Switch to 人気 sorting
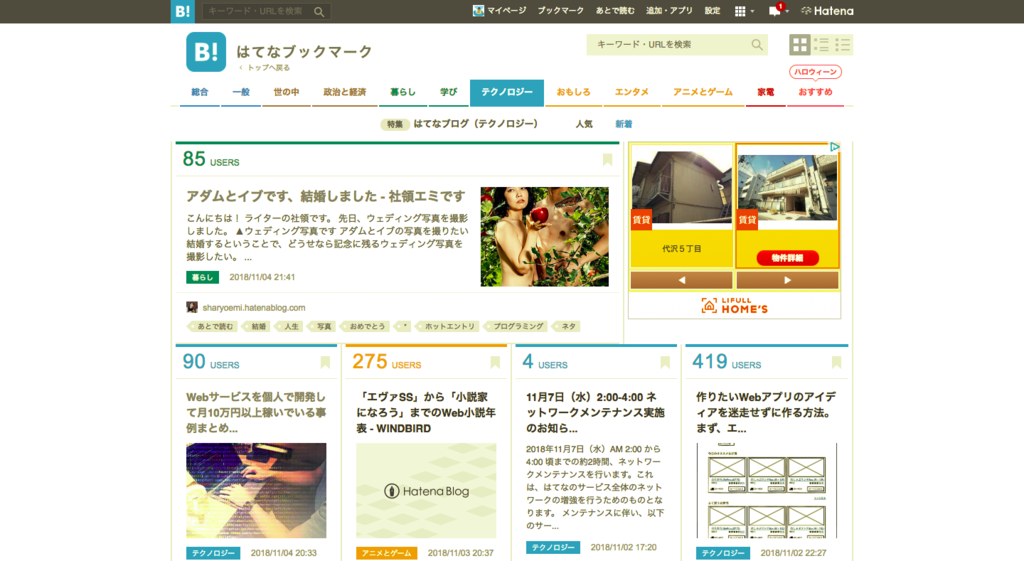The height and width of the screenshot is (561, 1024). (584, 124)
